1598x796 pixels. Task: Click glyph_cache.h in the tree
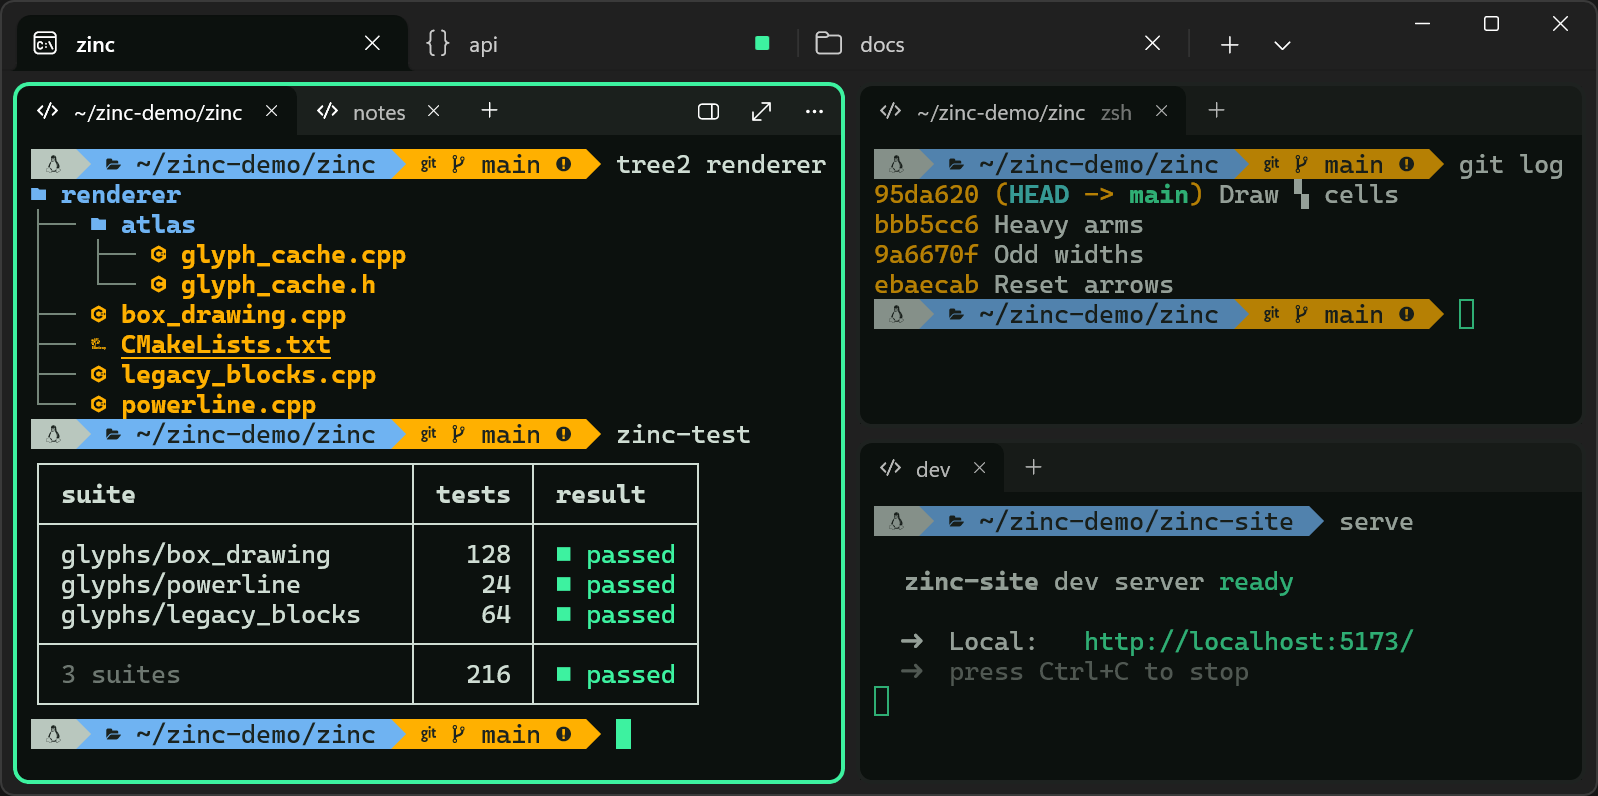point(278,285)
